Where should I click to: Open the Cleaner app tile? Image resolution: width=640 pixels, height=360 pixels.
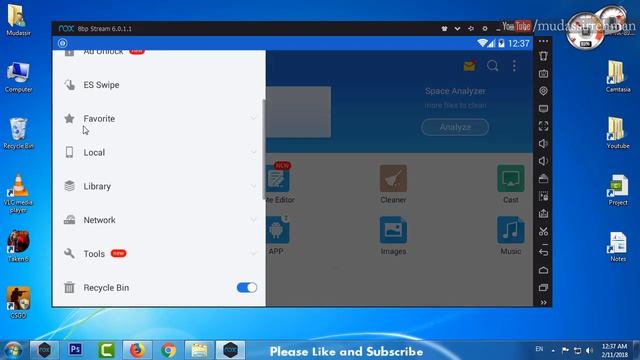[x=393, y=184]
